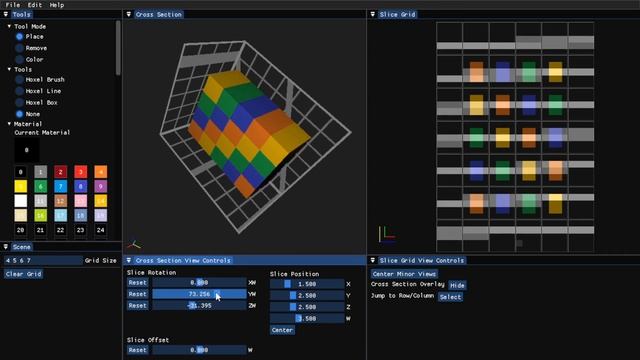
Task: Click the ZW rotation slider
Action: coord(199,305)
